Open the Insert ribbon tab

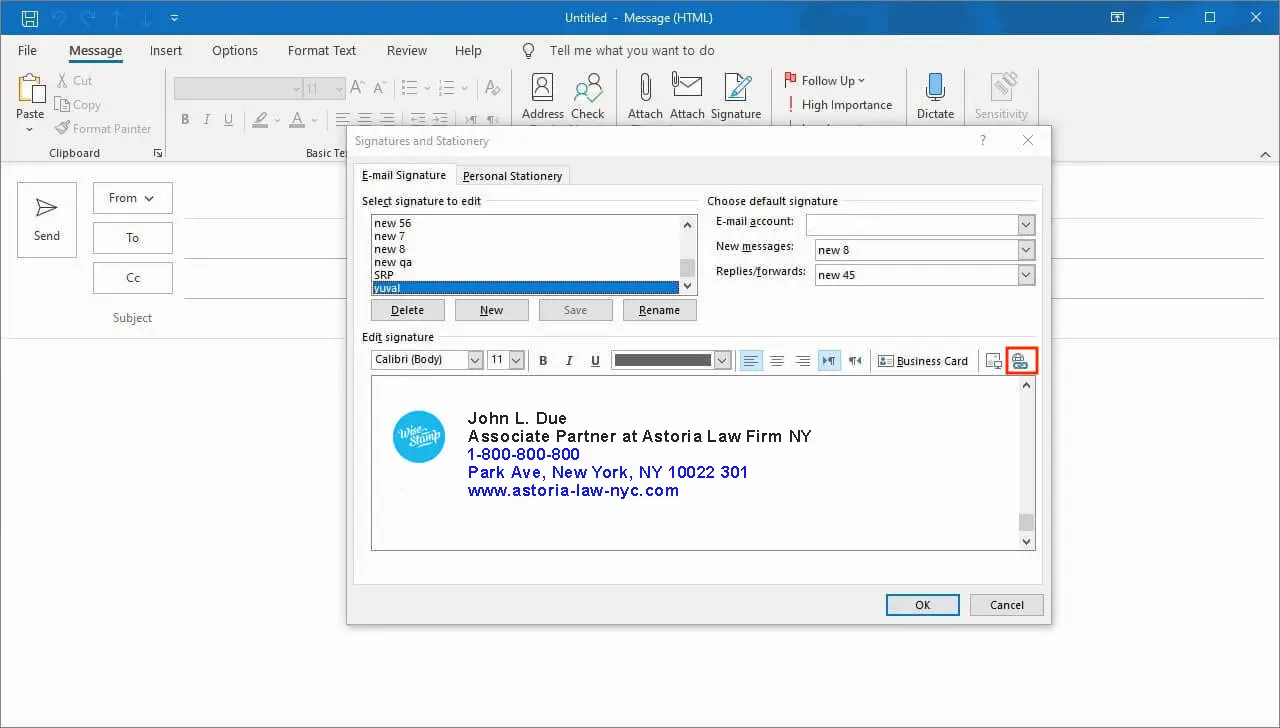(166, 50)
